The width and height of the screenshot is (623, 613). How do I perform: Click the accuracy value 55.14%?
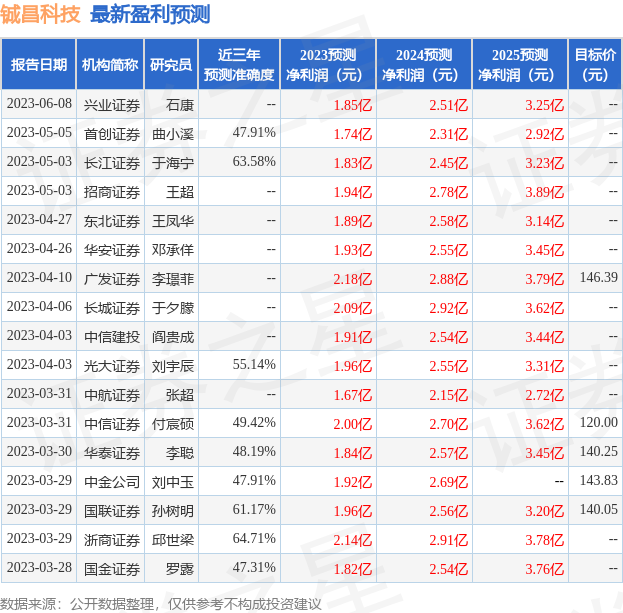click(254, 365)
